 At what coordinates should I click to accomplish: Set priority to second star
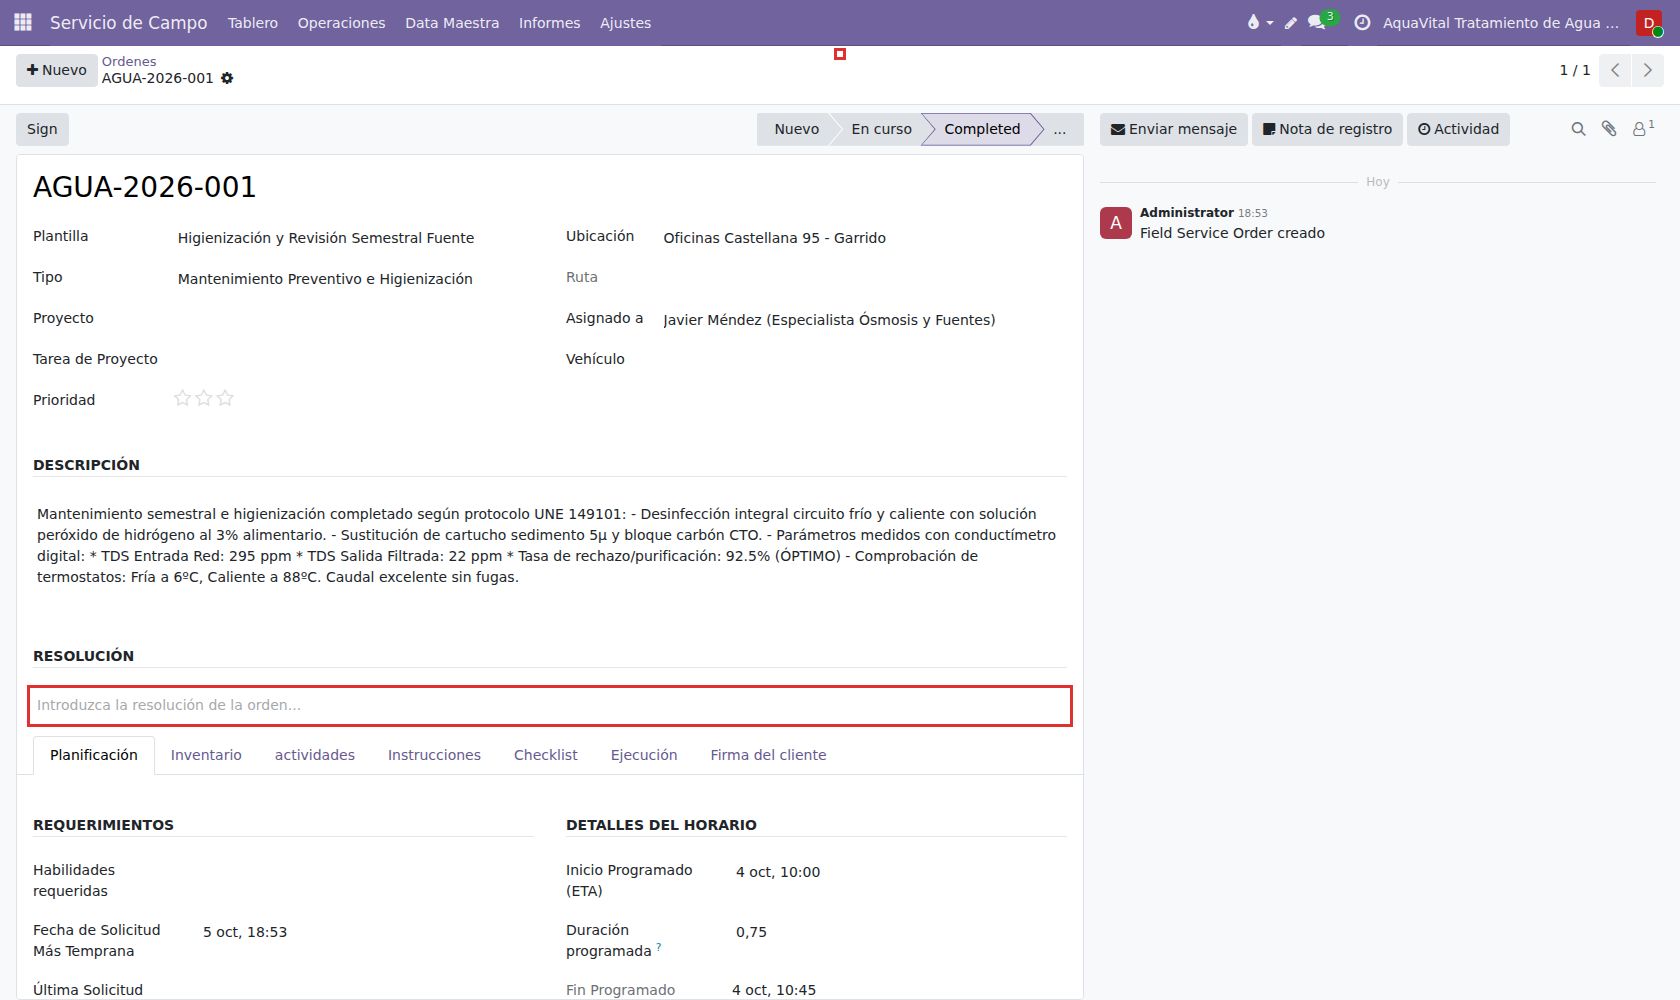pos(204,398)
